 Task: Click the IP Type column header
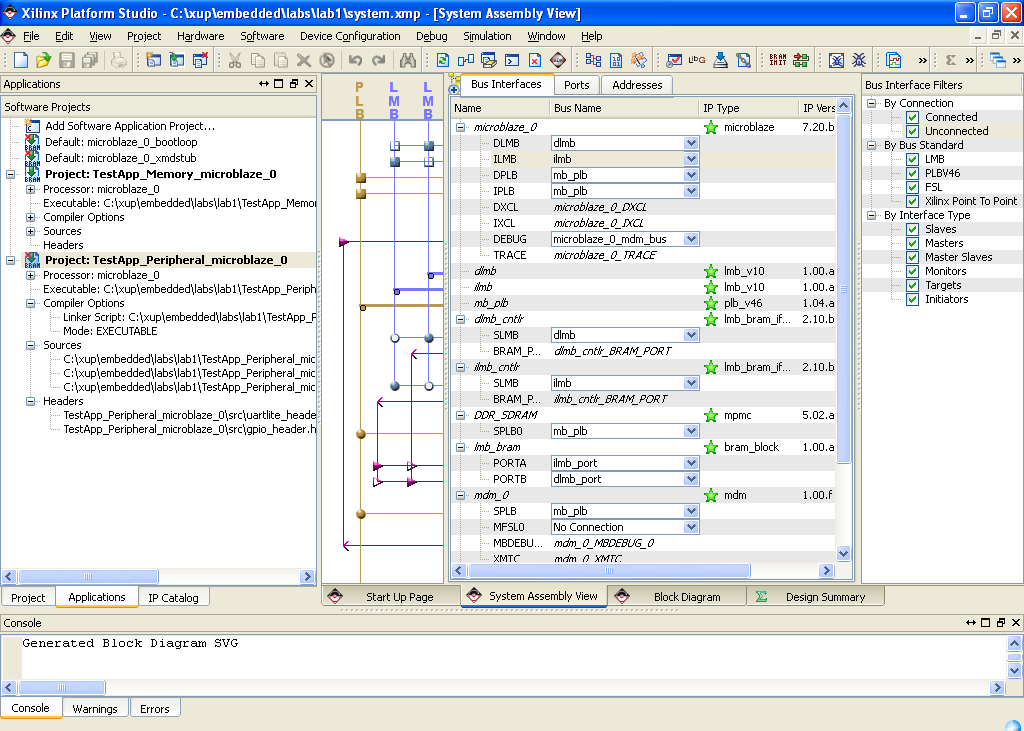coord(748,108)
